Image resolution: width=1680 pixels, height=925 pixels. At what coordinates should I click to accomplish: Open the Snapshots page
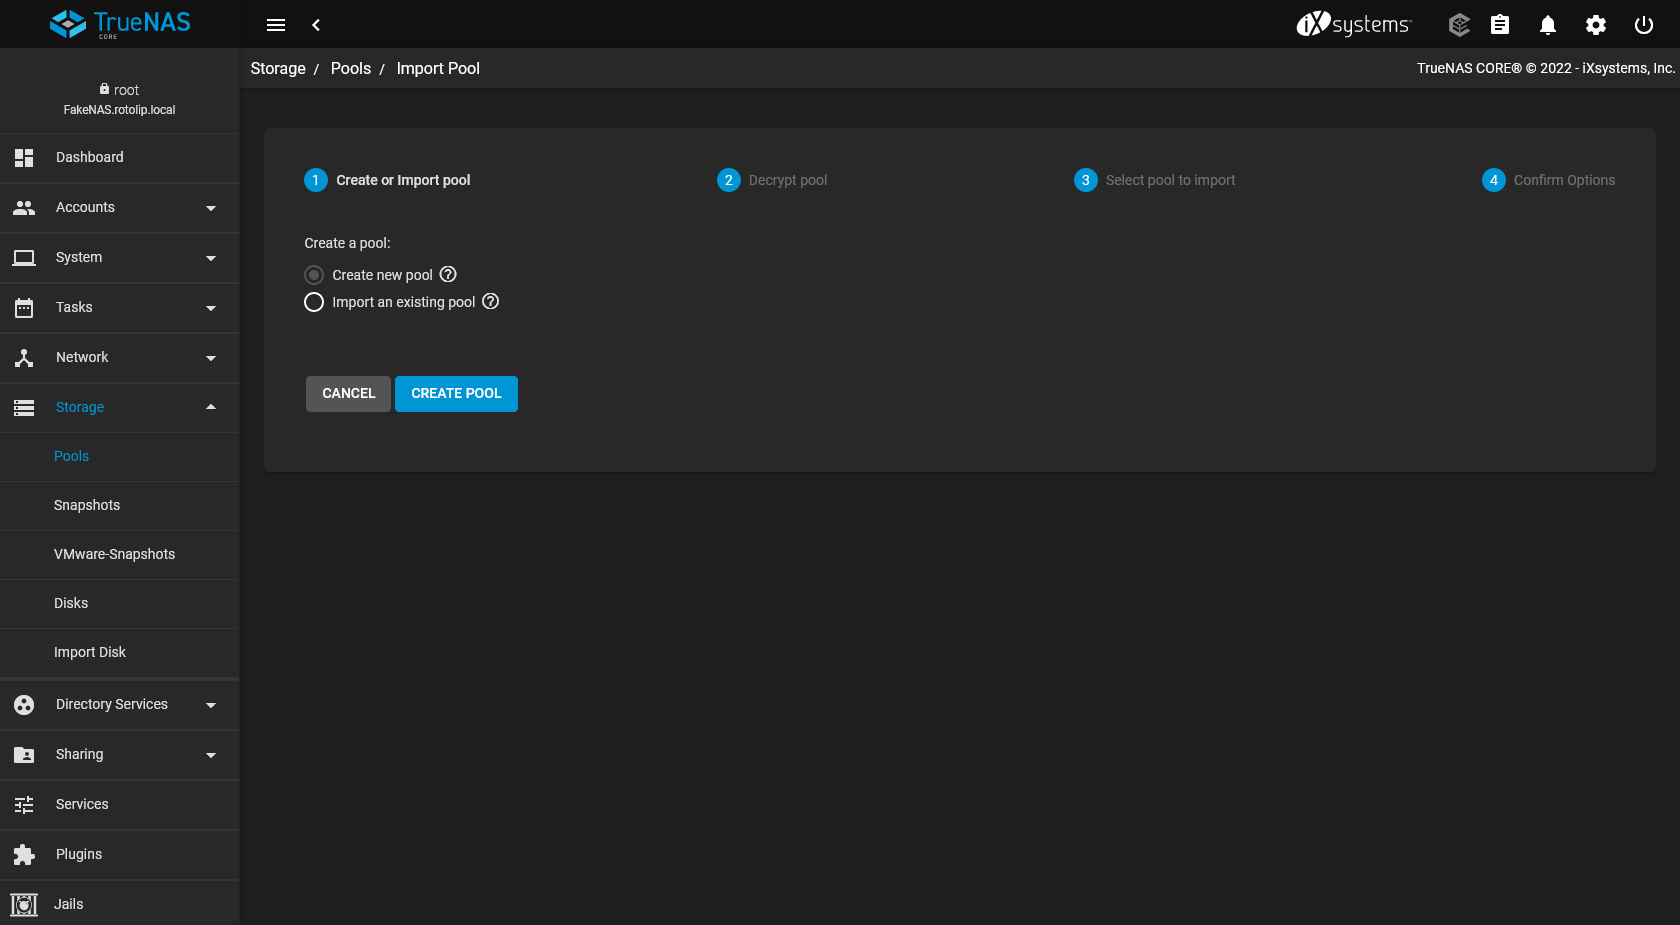coord(86,505)
